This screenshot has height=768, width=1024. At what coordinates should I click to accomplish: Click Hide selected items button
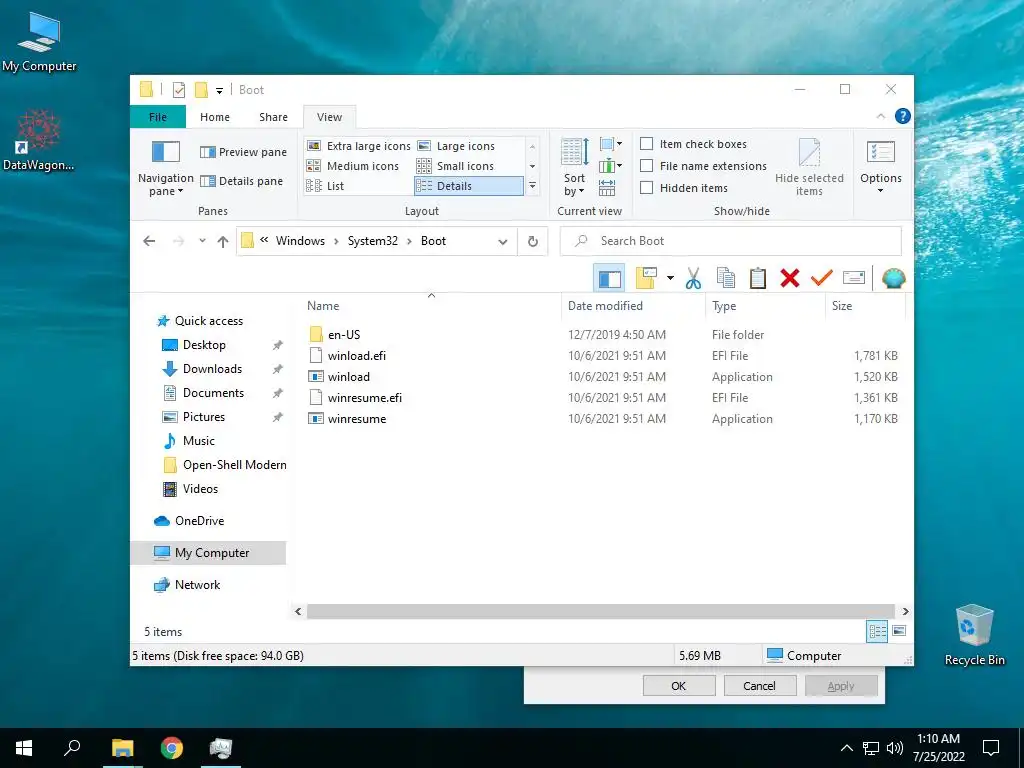tap(809, 167)
